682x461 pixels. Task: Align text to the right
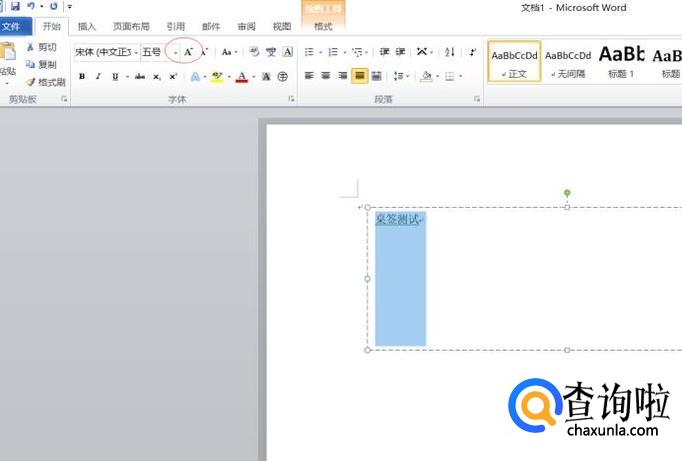point(343,76)
